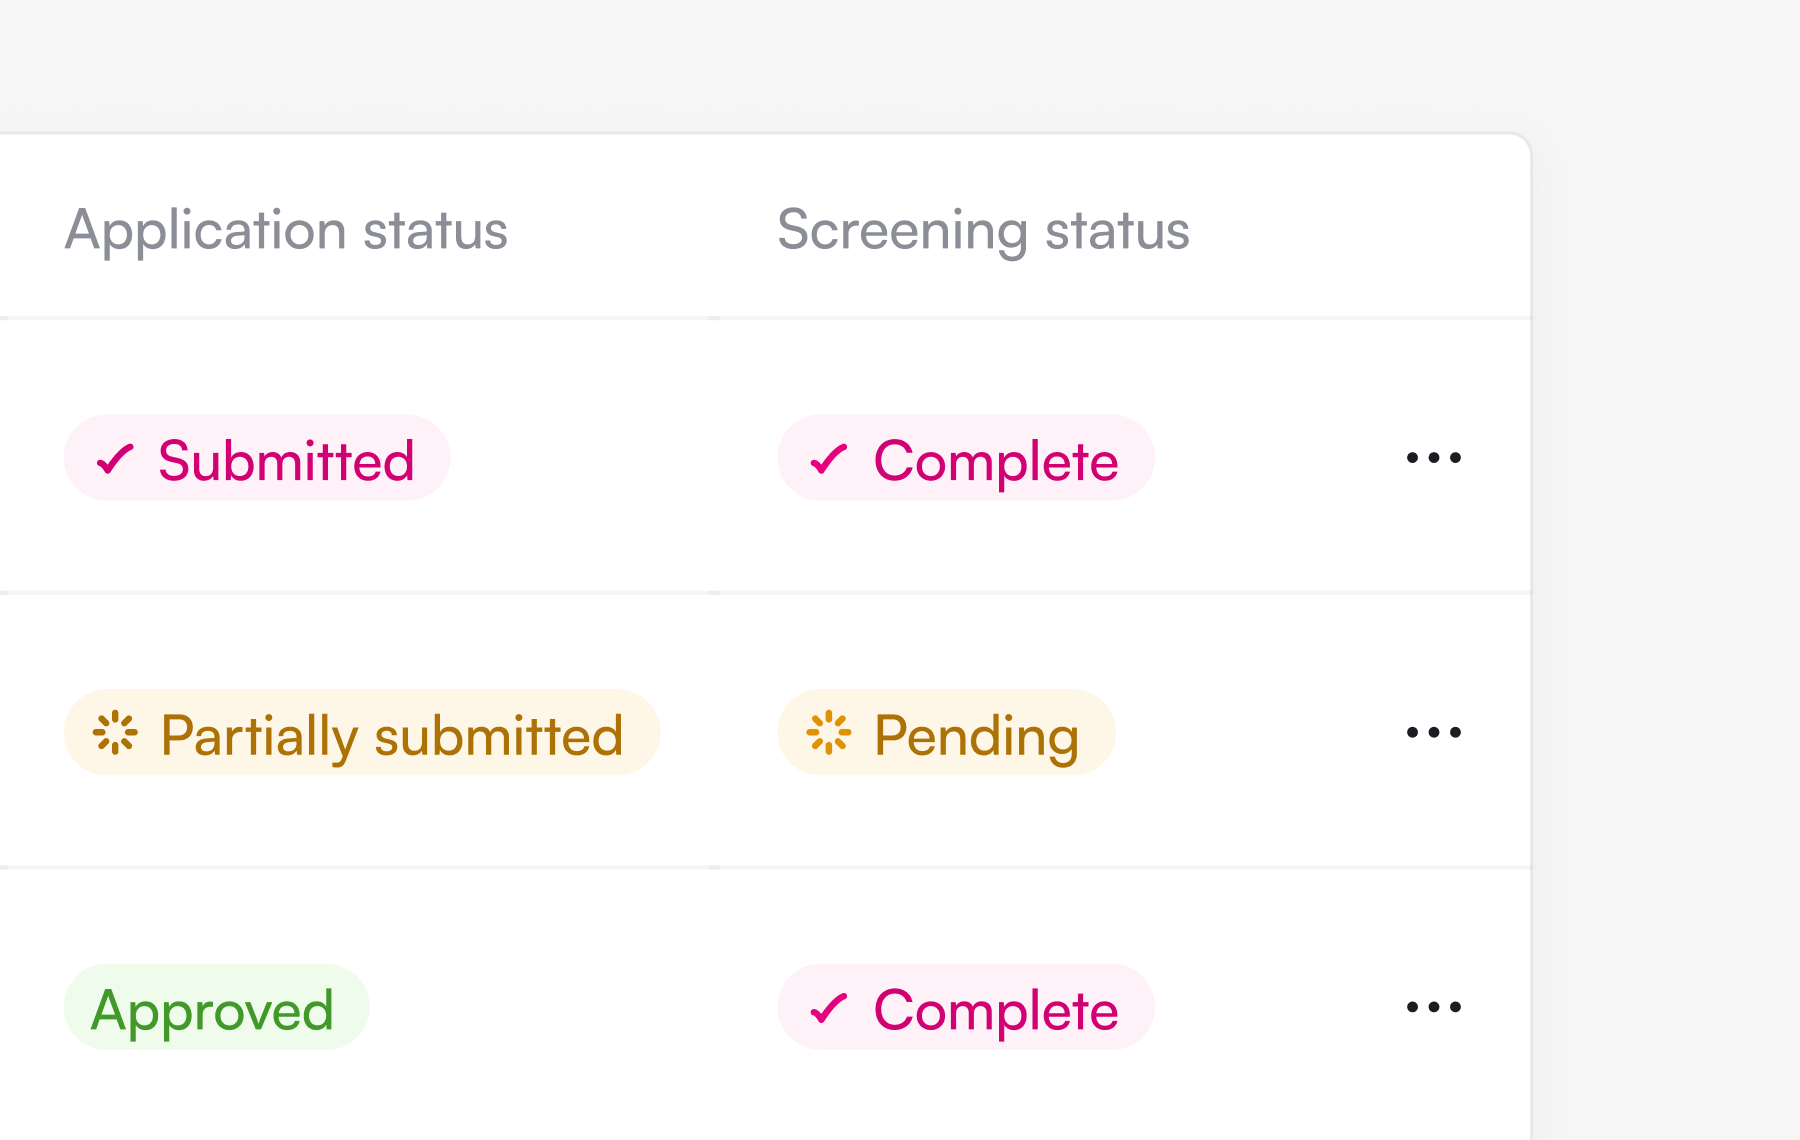Click divider between header and Submitted row
The image size is (1800, 1140).
[x=765, y=318]
